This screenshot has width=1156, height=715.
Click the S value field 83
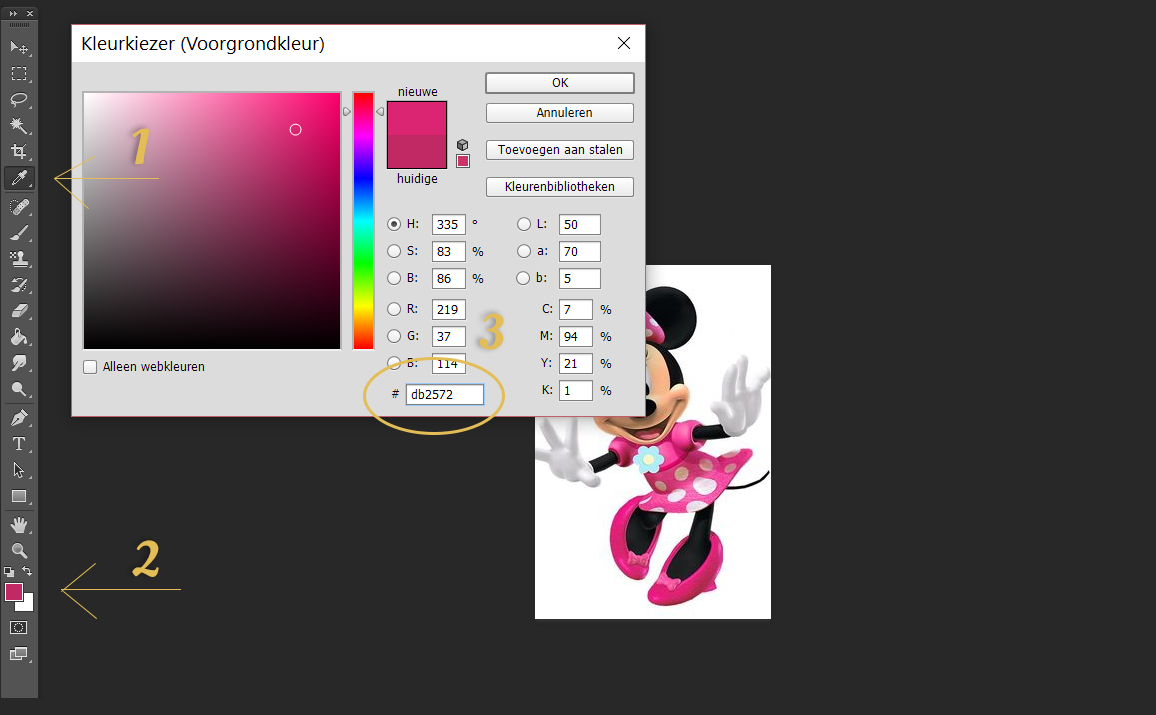pyautogui.click(x=448, y=251)
